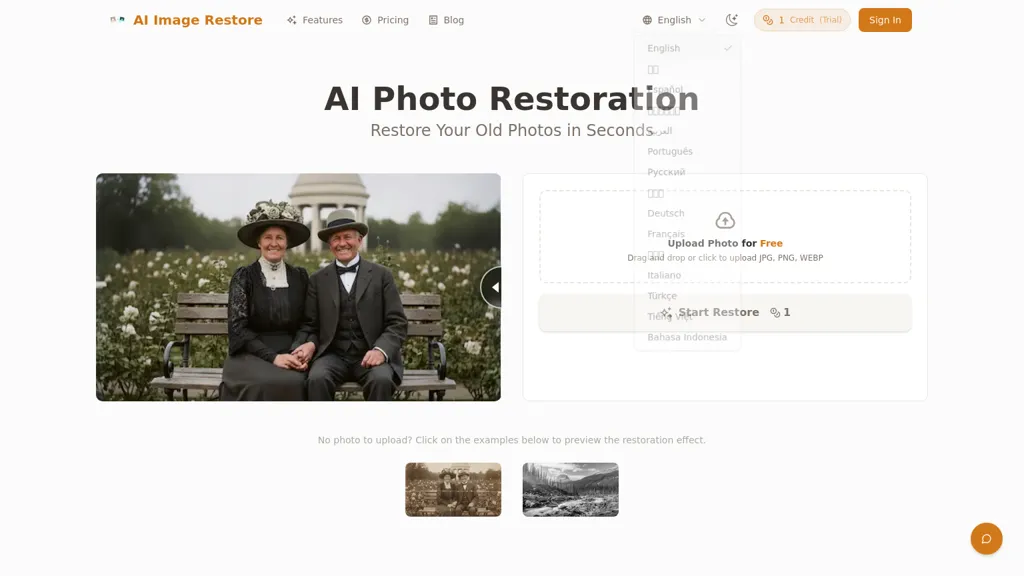The height and width of the screenshot is (576, 1024).
Task: Preview the black-and-white mountain landscape example
Action: pos(570,490)
